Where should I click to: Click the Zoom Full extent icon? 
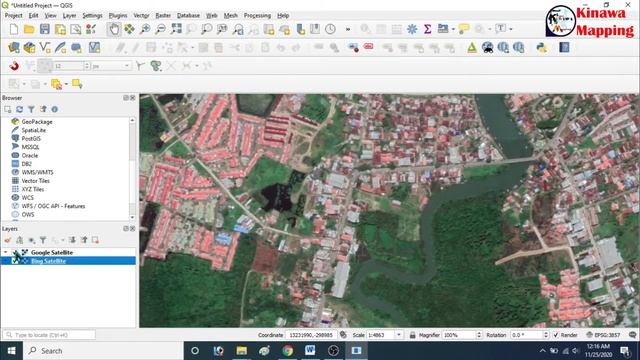coord(176,29)
